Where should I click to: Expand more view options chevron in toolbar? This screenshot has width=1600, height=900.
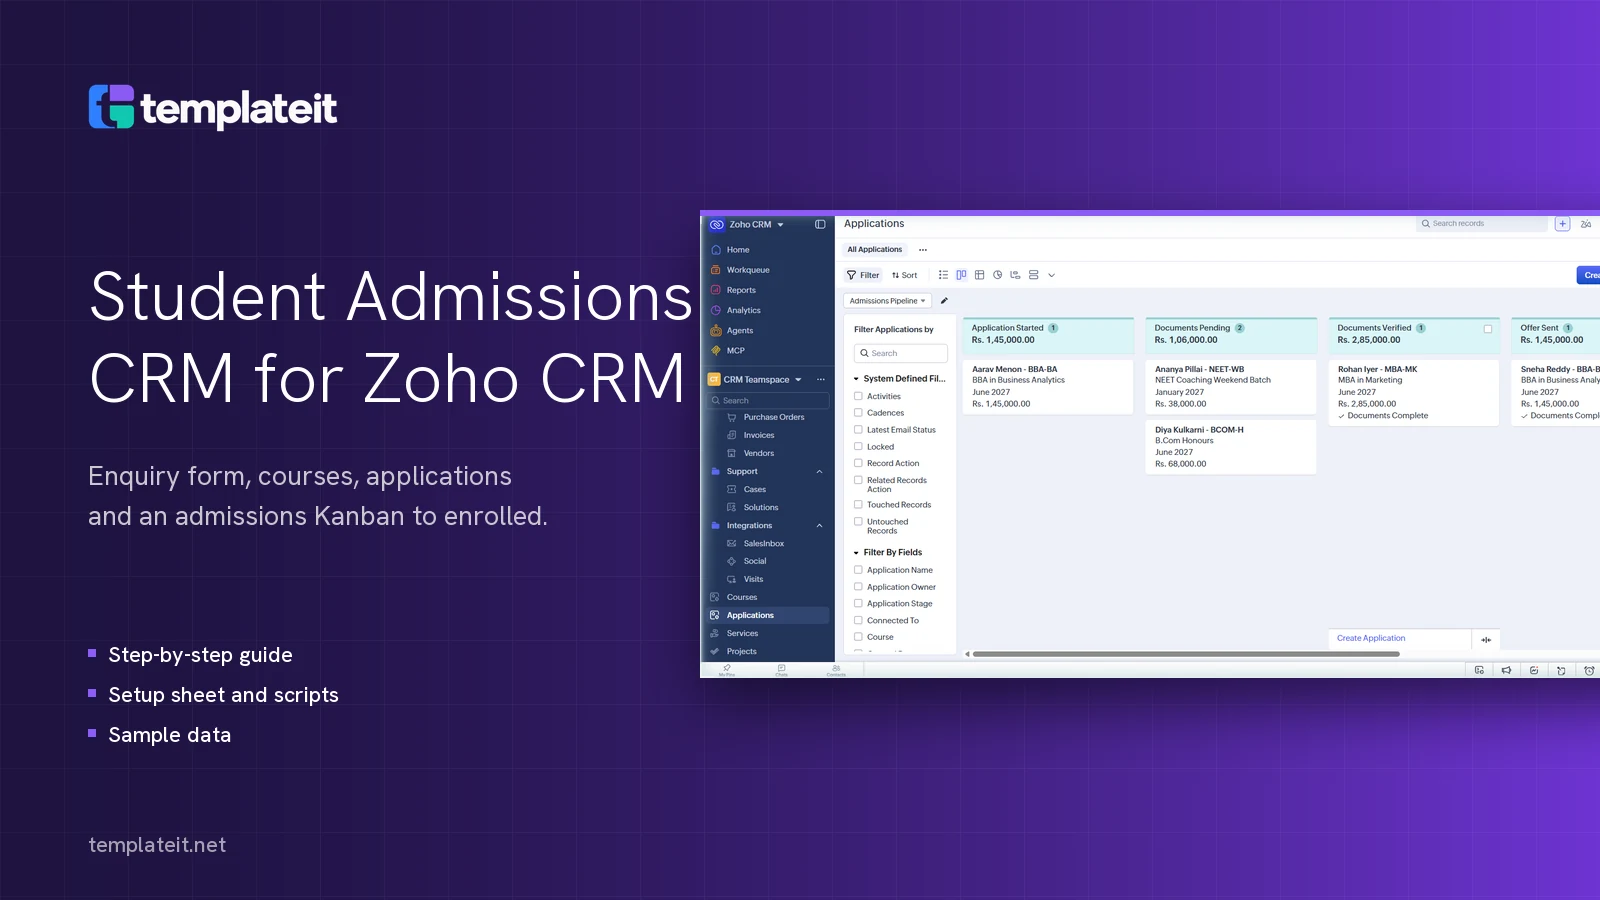pyautogui.click(x=1051, y=275)
